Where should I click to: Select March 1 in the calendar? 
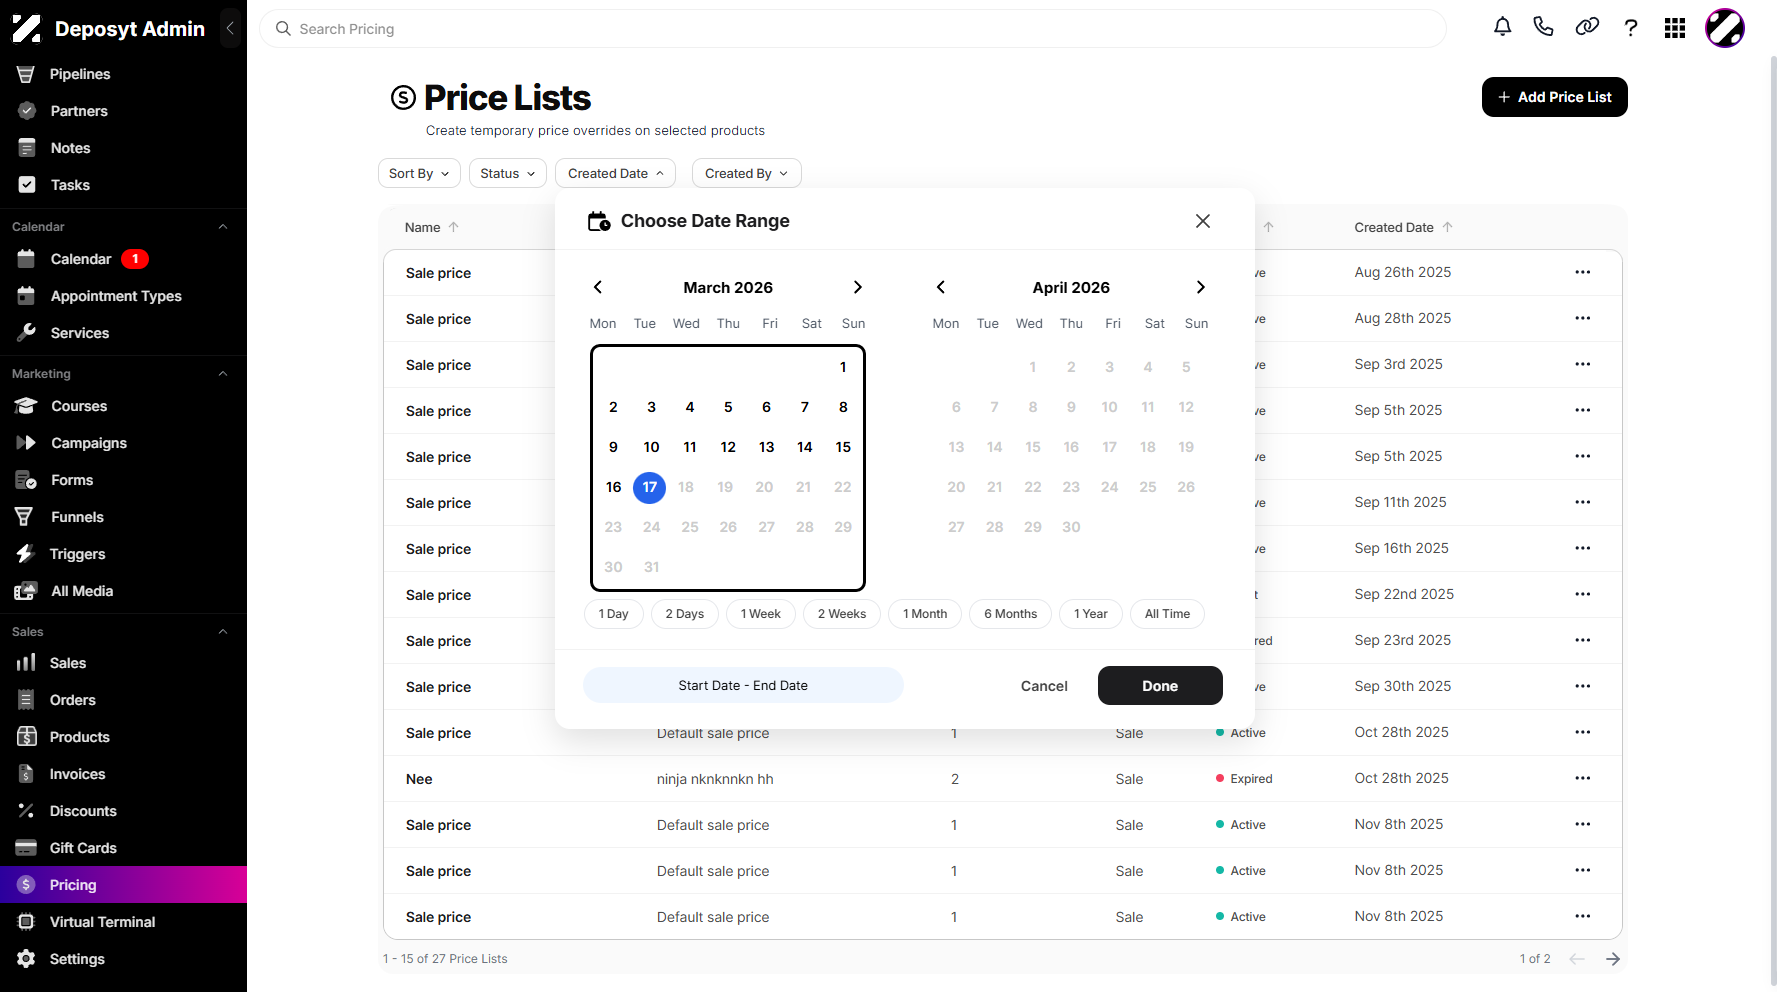843,367
